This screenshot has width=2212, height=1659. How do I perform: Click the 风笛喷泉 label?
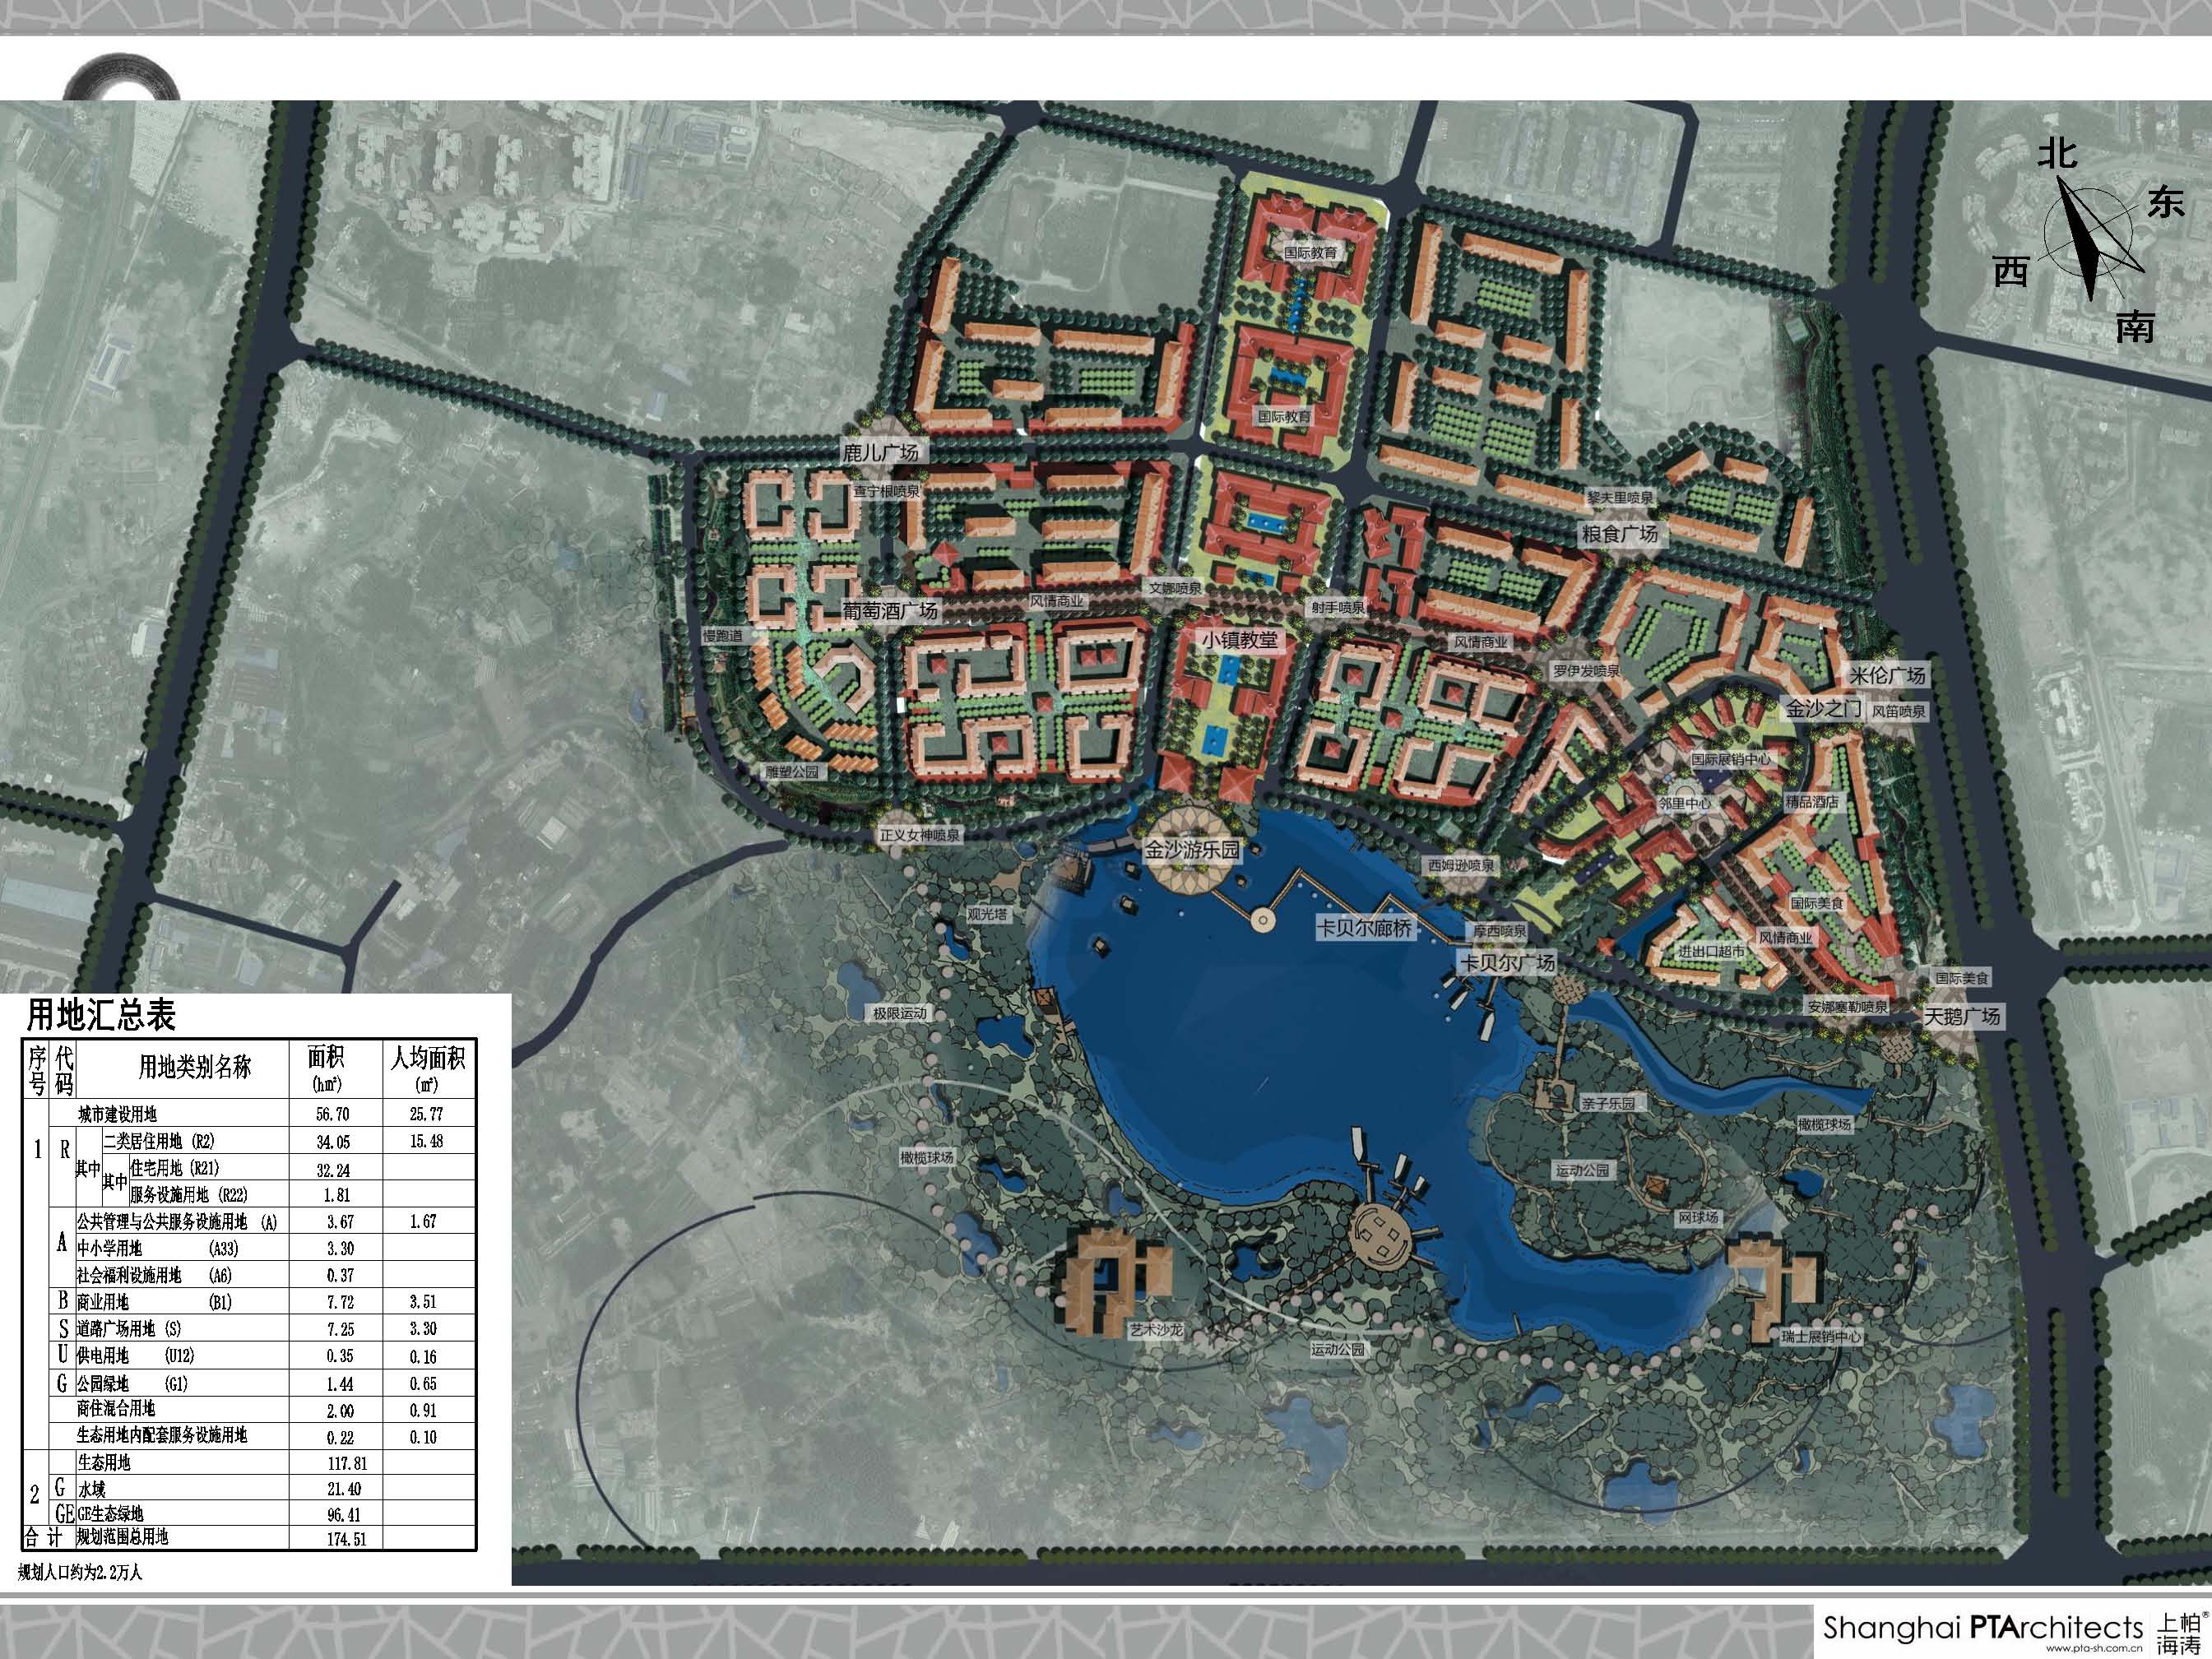pos(1898,711)
